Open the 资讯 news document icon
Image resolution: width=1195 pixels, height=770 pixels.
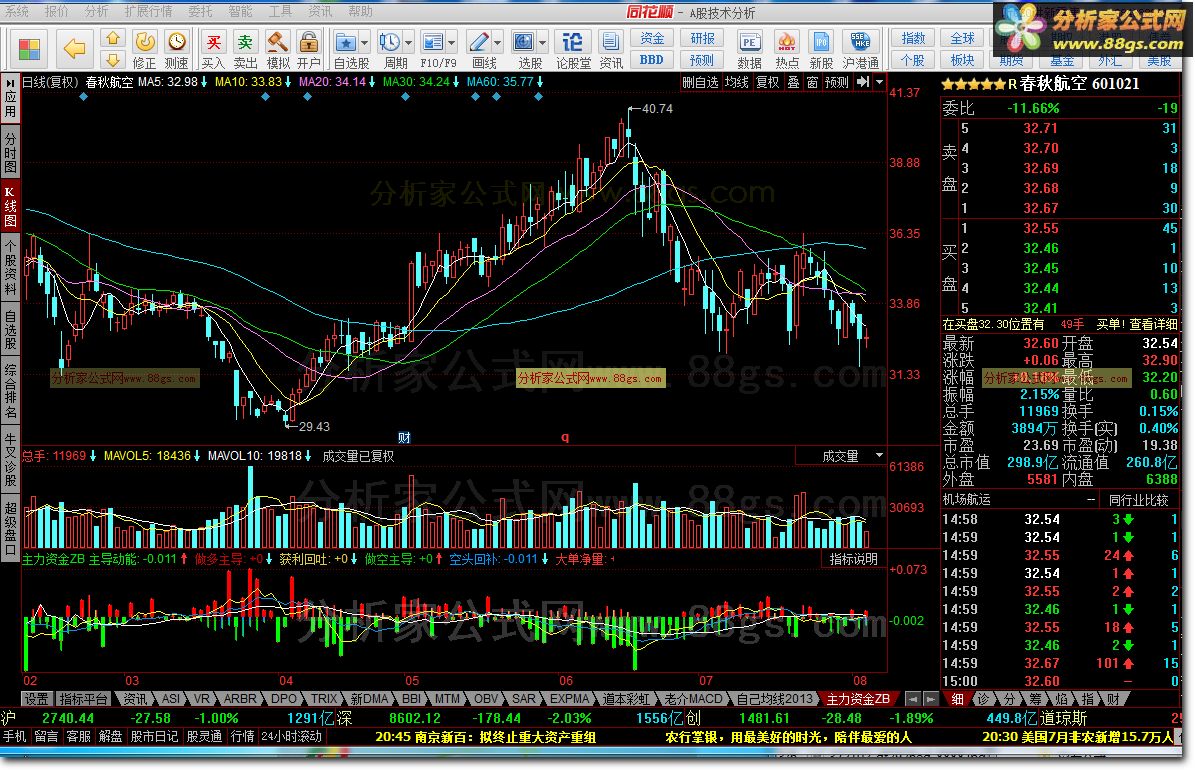pyautogui.click(x=610, y=50)
